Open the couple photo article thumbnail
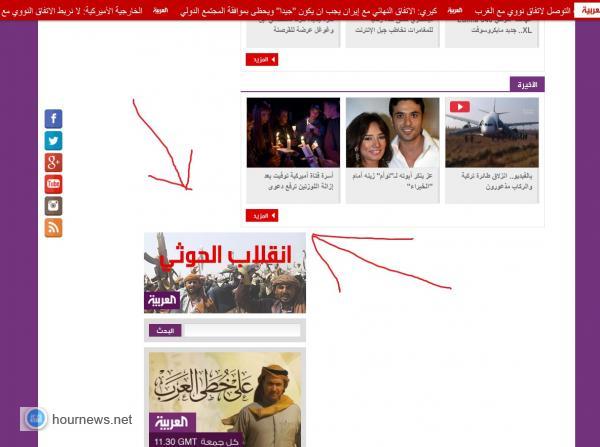This screenshot has width=600, height=447. [392, 132]
